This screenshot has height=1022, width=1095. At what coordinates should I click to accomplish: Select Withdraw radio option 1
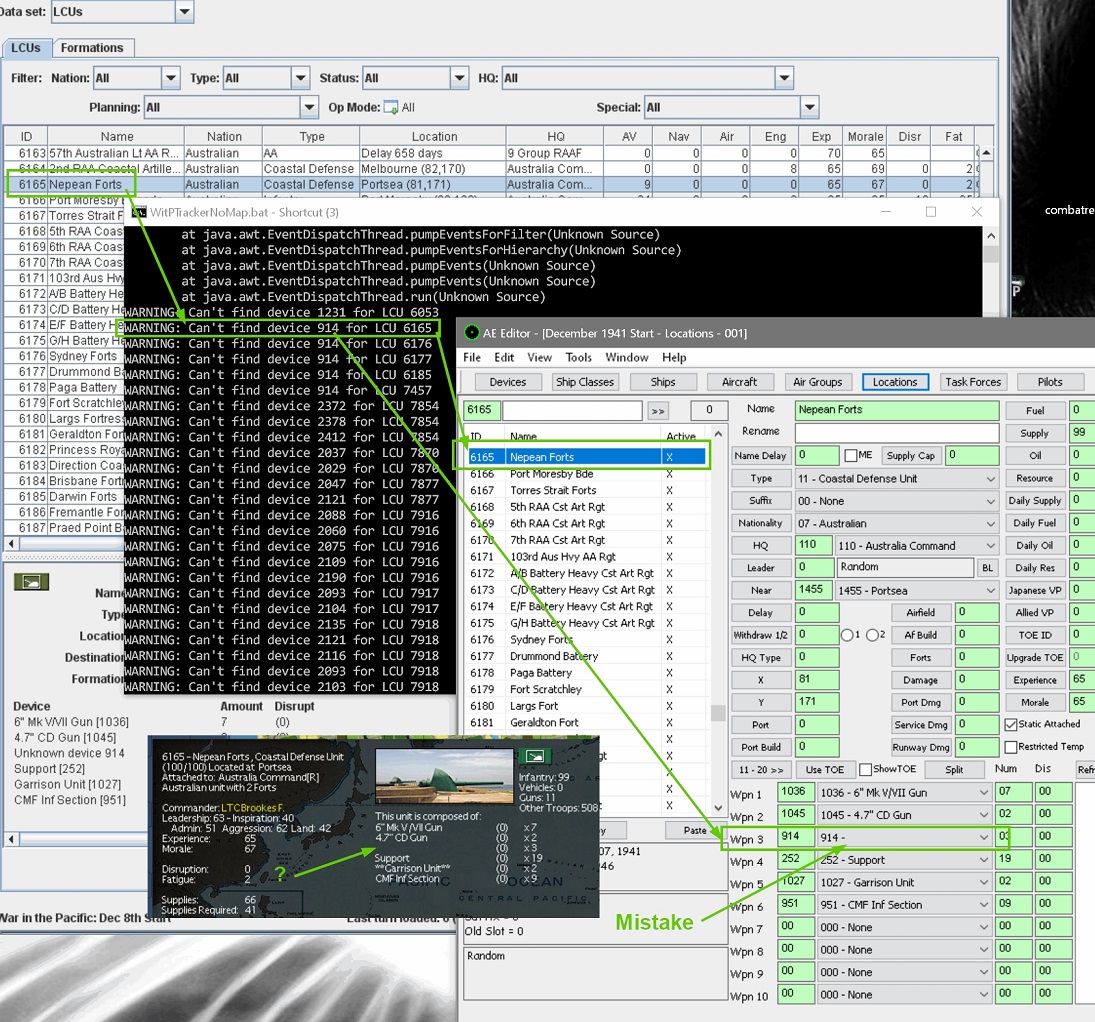click(x=847, y=635)
